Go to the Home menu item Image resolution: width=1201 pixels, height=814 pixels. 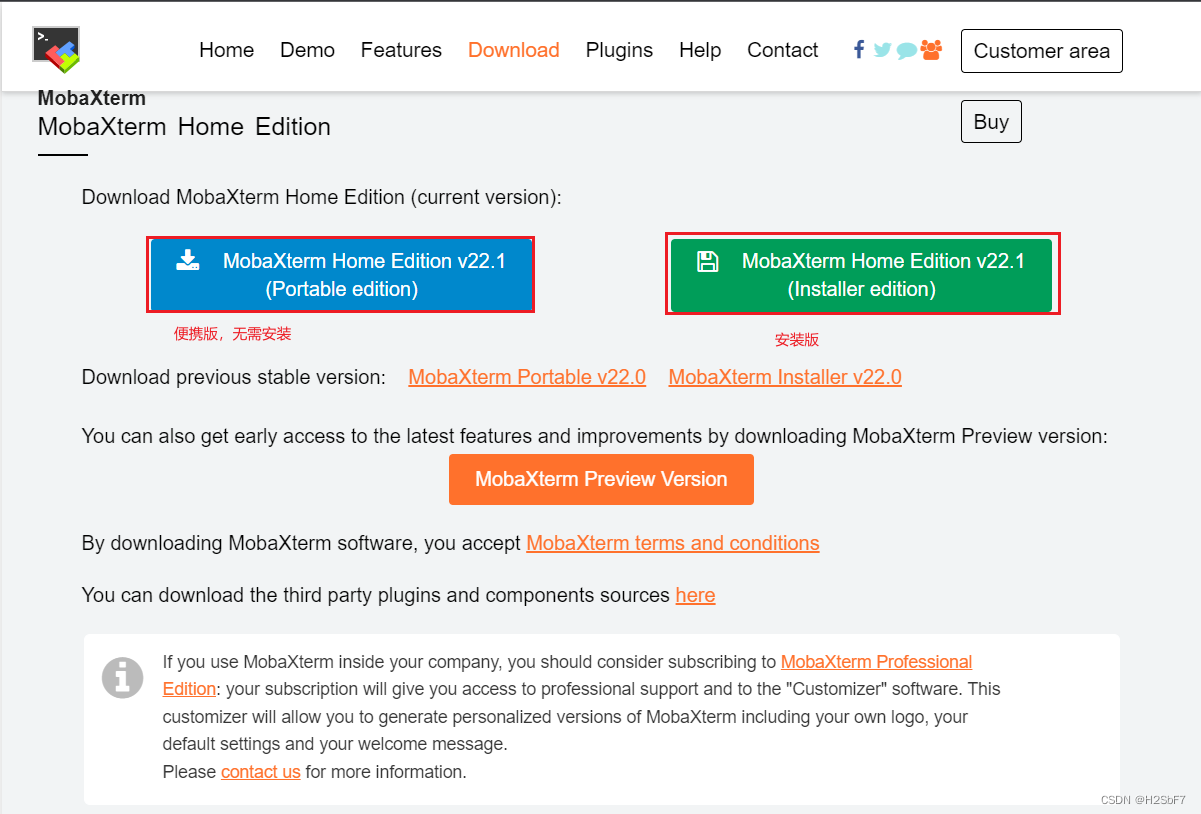227,50
